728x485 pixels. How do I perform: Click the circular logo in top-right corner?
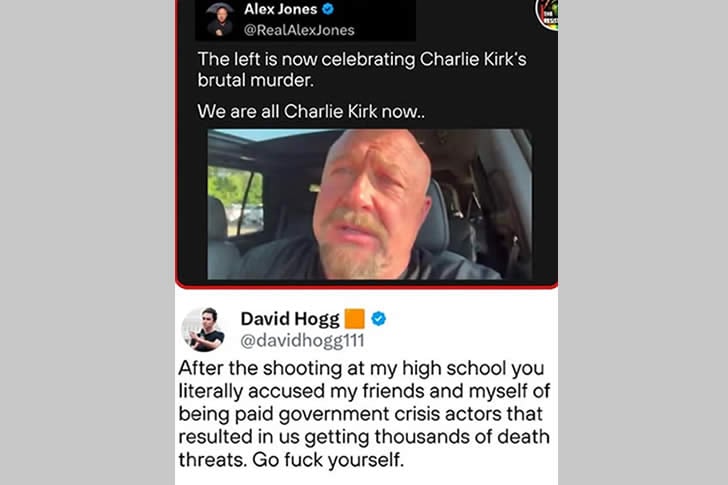pos(547,14)
